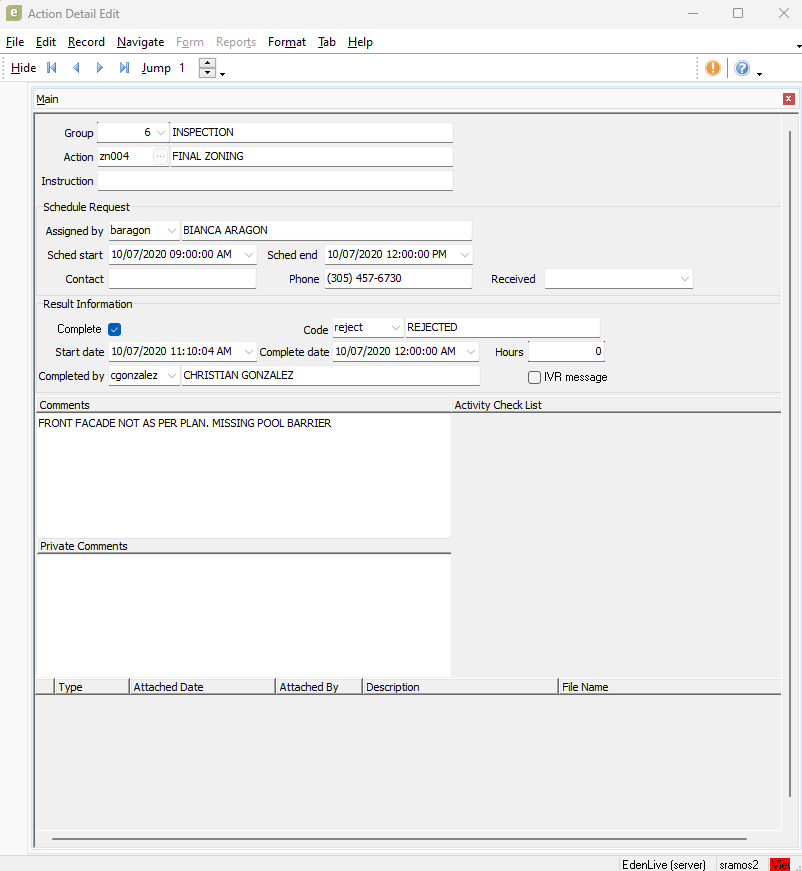Open the Assigned by dropdown
Image resolution: width=802 pixels, height=871 pixels.
coord(171,231)
